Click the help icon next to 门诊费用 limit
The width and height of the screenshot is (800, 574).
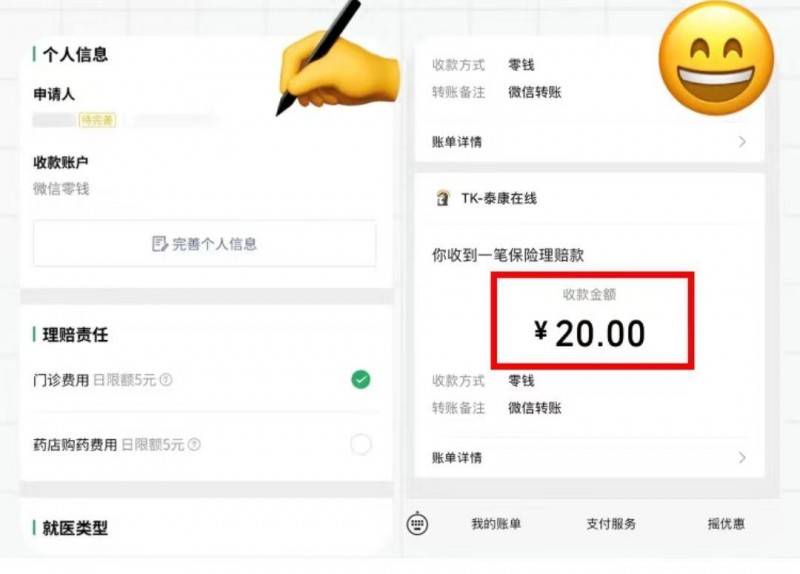coord(166,380)
